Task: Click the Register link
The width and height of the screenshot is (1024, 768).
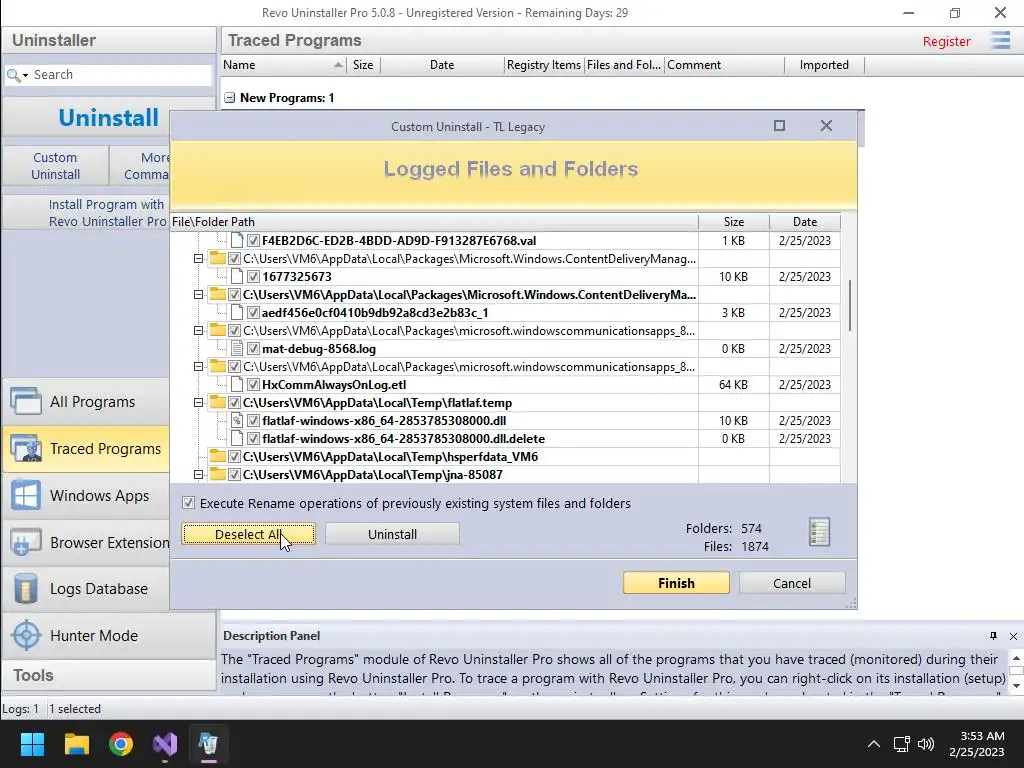Action: (x=946, y=42)
